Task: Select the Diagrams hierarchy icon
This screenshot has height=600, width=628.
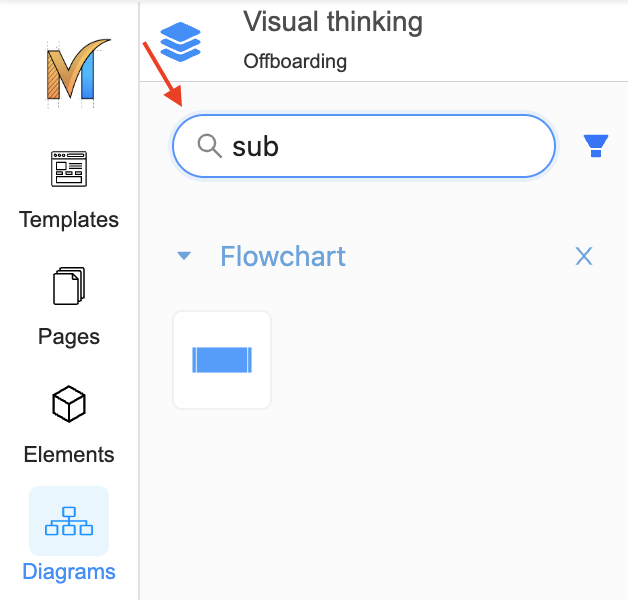Action: tap(69, 521)
